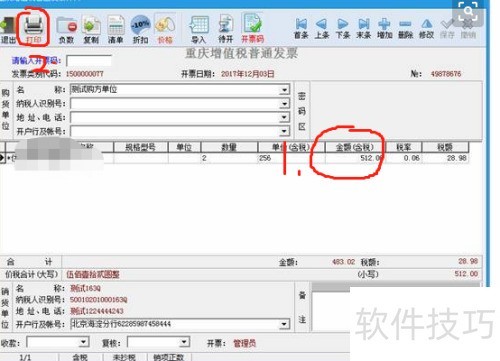The image size is (500, 361).
Task: Click seller tax ID 500102010001163Q
Action: click(99, 300)
